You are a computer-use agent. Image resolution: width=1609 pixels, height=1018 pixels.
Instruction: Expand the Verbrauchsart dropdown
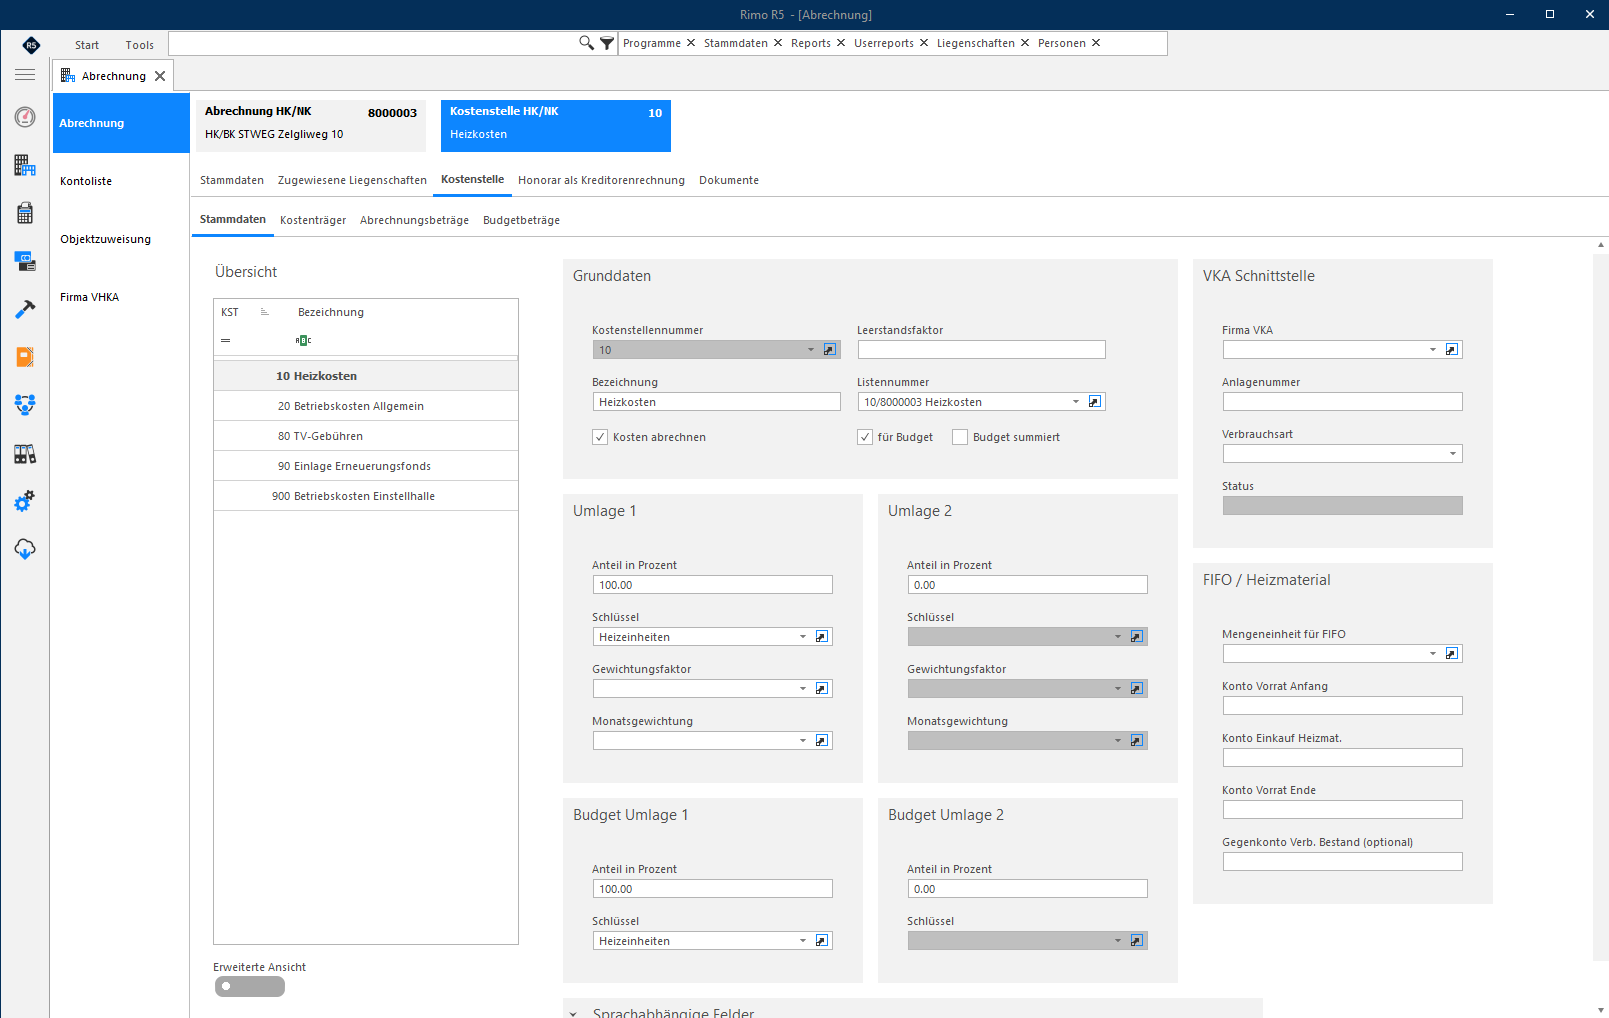pyautogui.click(x=1453, y=454)
